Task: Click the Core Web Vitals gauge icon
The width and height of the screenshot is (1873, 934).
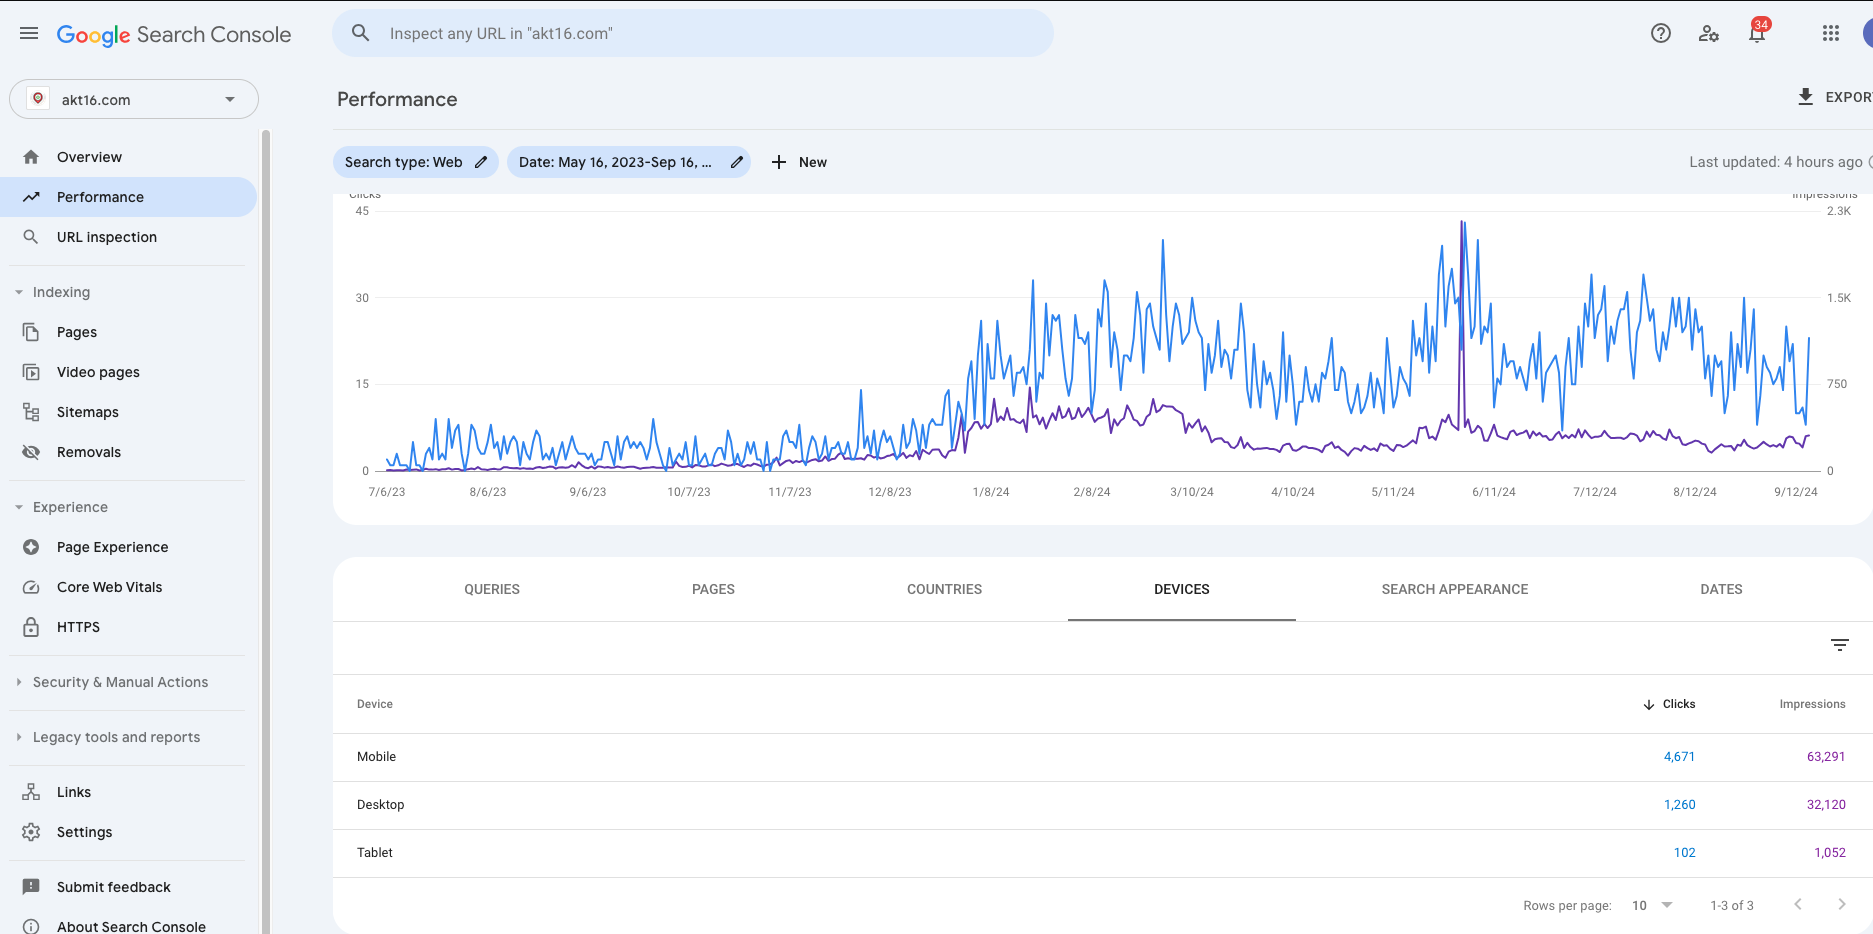Action: [31, 587]
